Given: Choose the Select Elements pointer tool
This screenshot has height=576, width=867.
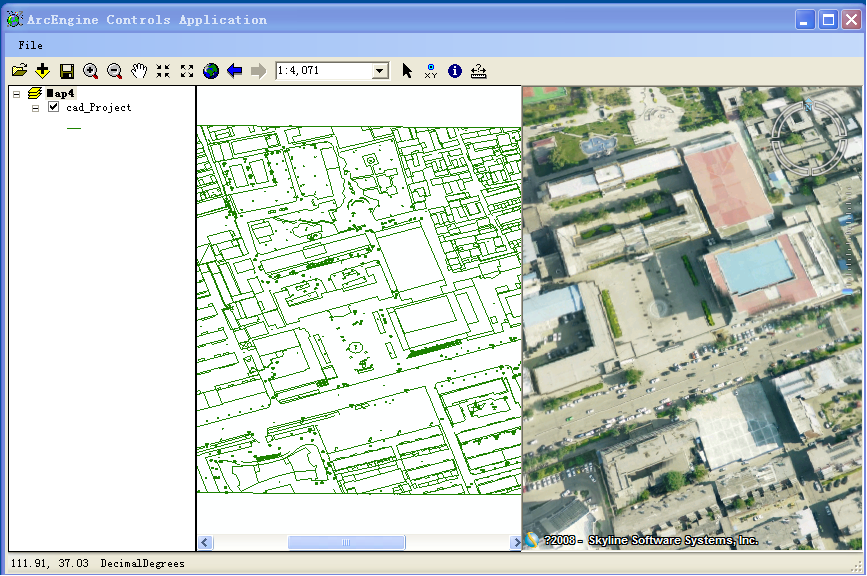Looking at the screenshot, I should click(x=407, y=71).
